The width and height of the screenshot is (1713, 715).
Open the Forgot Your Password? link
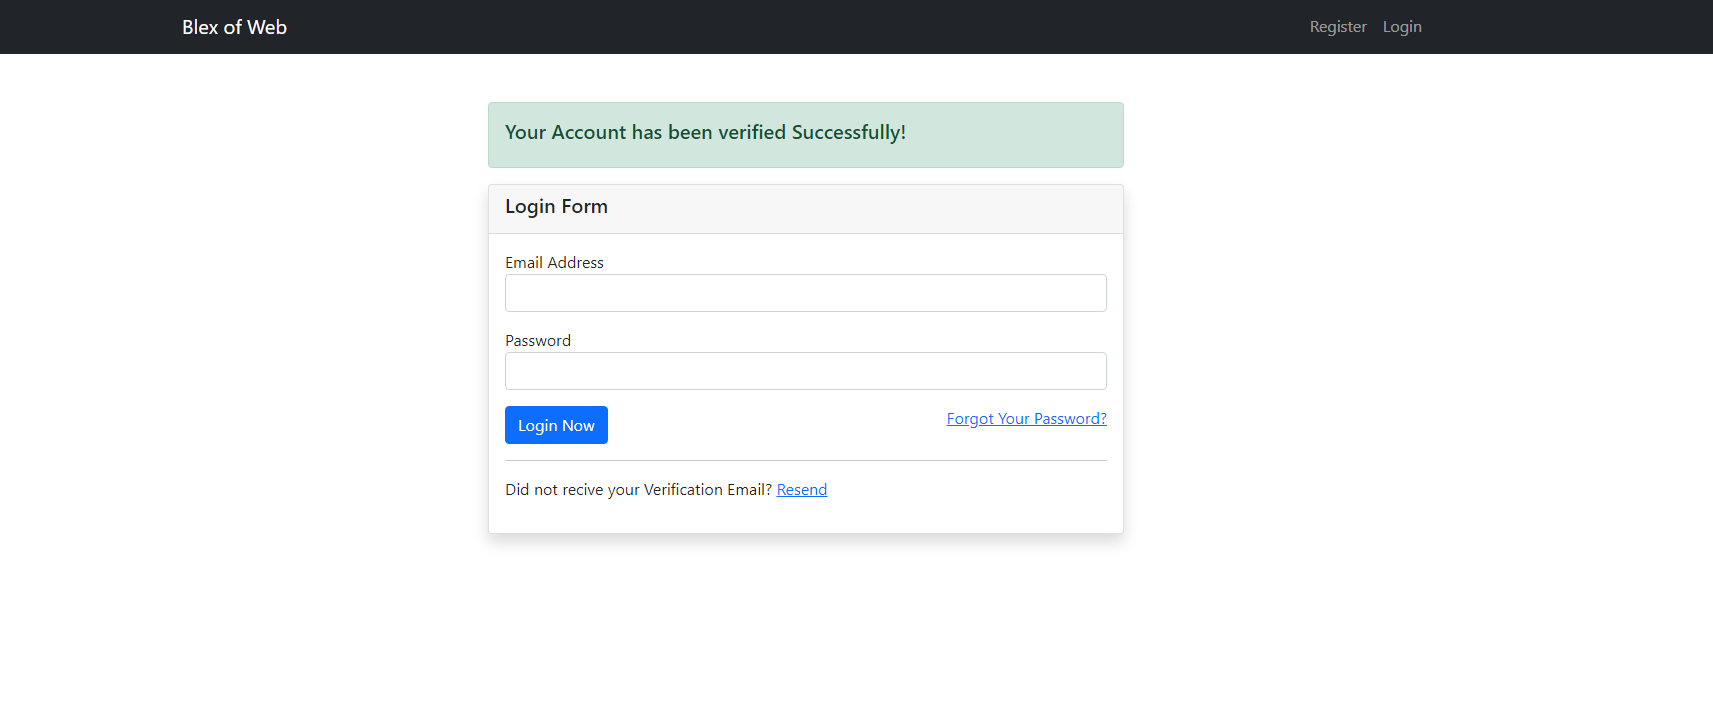[x=1026, y=418]
